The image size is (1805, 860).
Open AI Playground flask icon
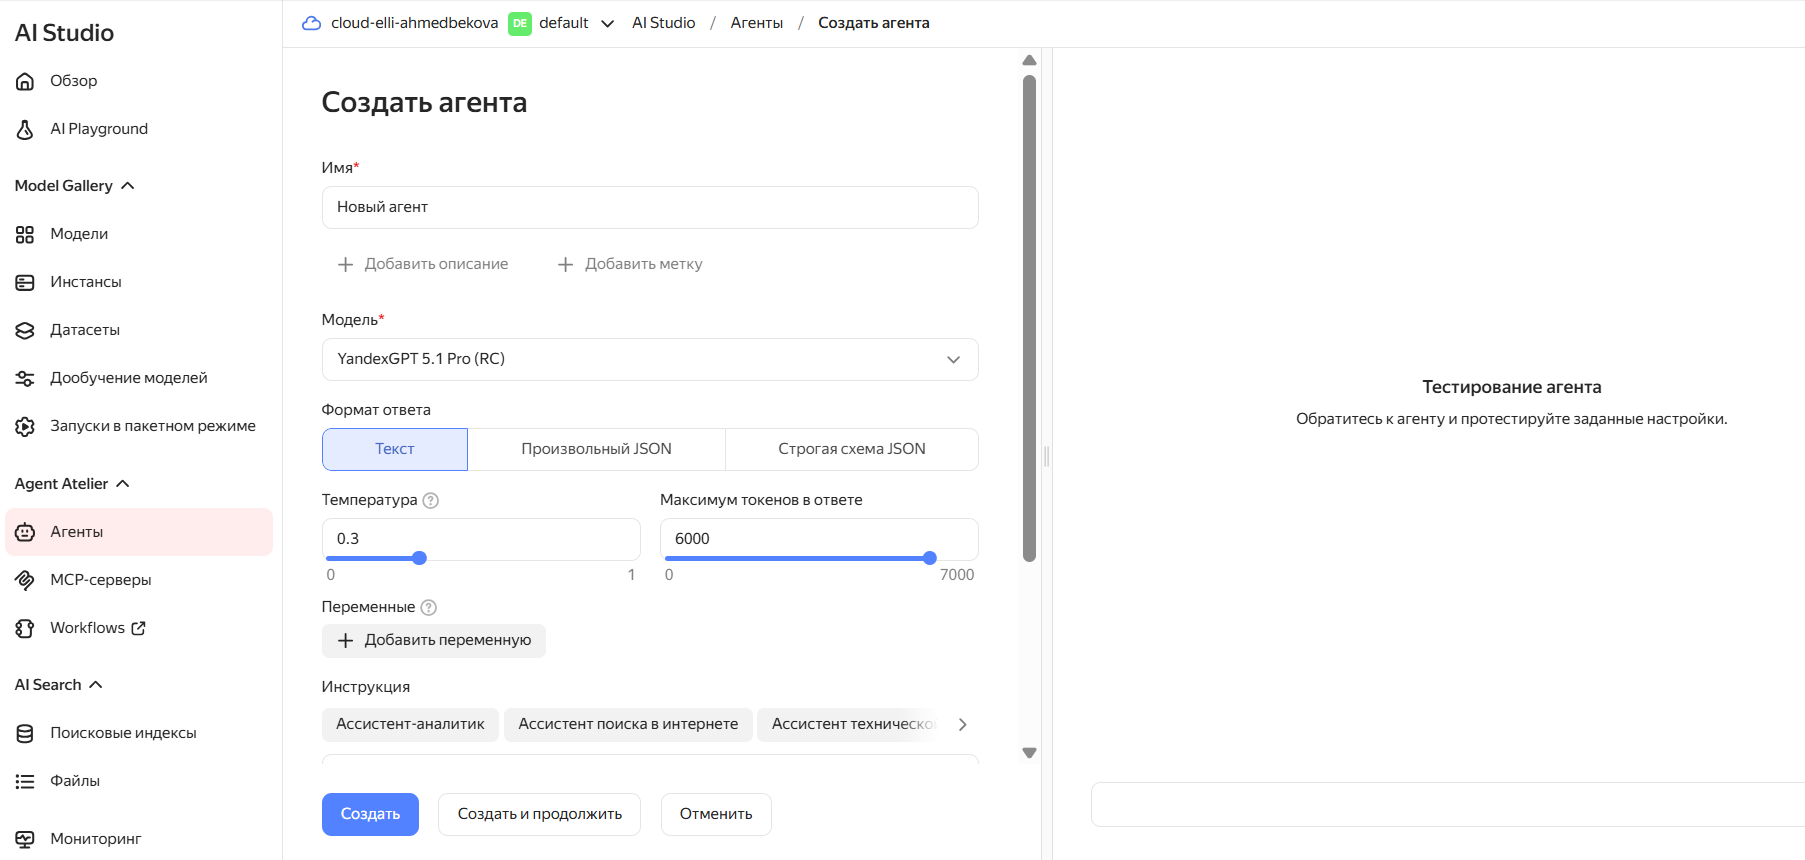pos(25,129)
